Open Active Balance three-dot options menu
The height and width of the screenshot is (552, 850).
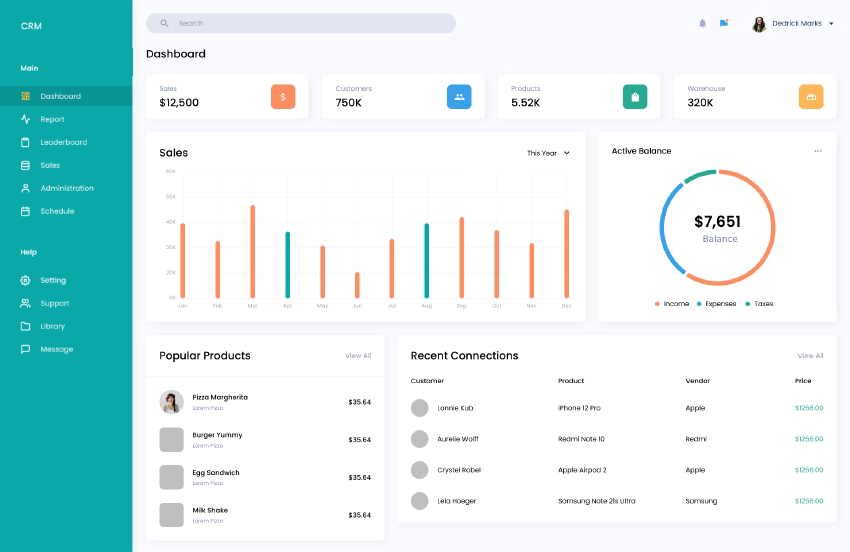[818, 151]
